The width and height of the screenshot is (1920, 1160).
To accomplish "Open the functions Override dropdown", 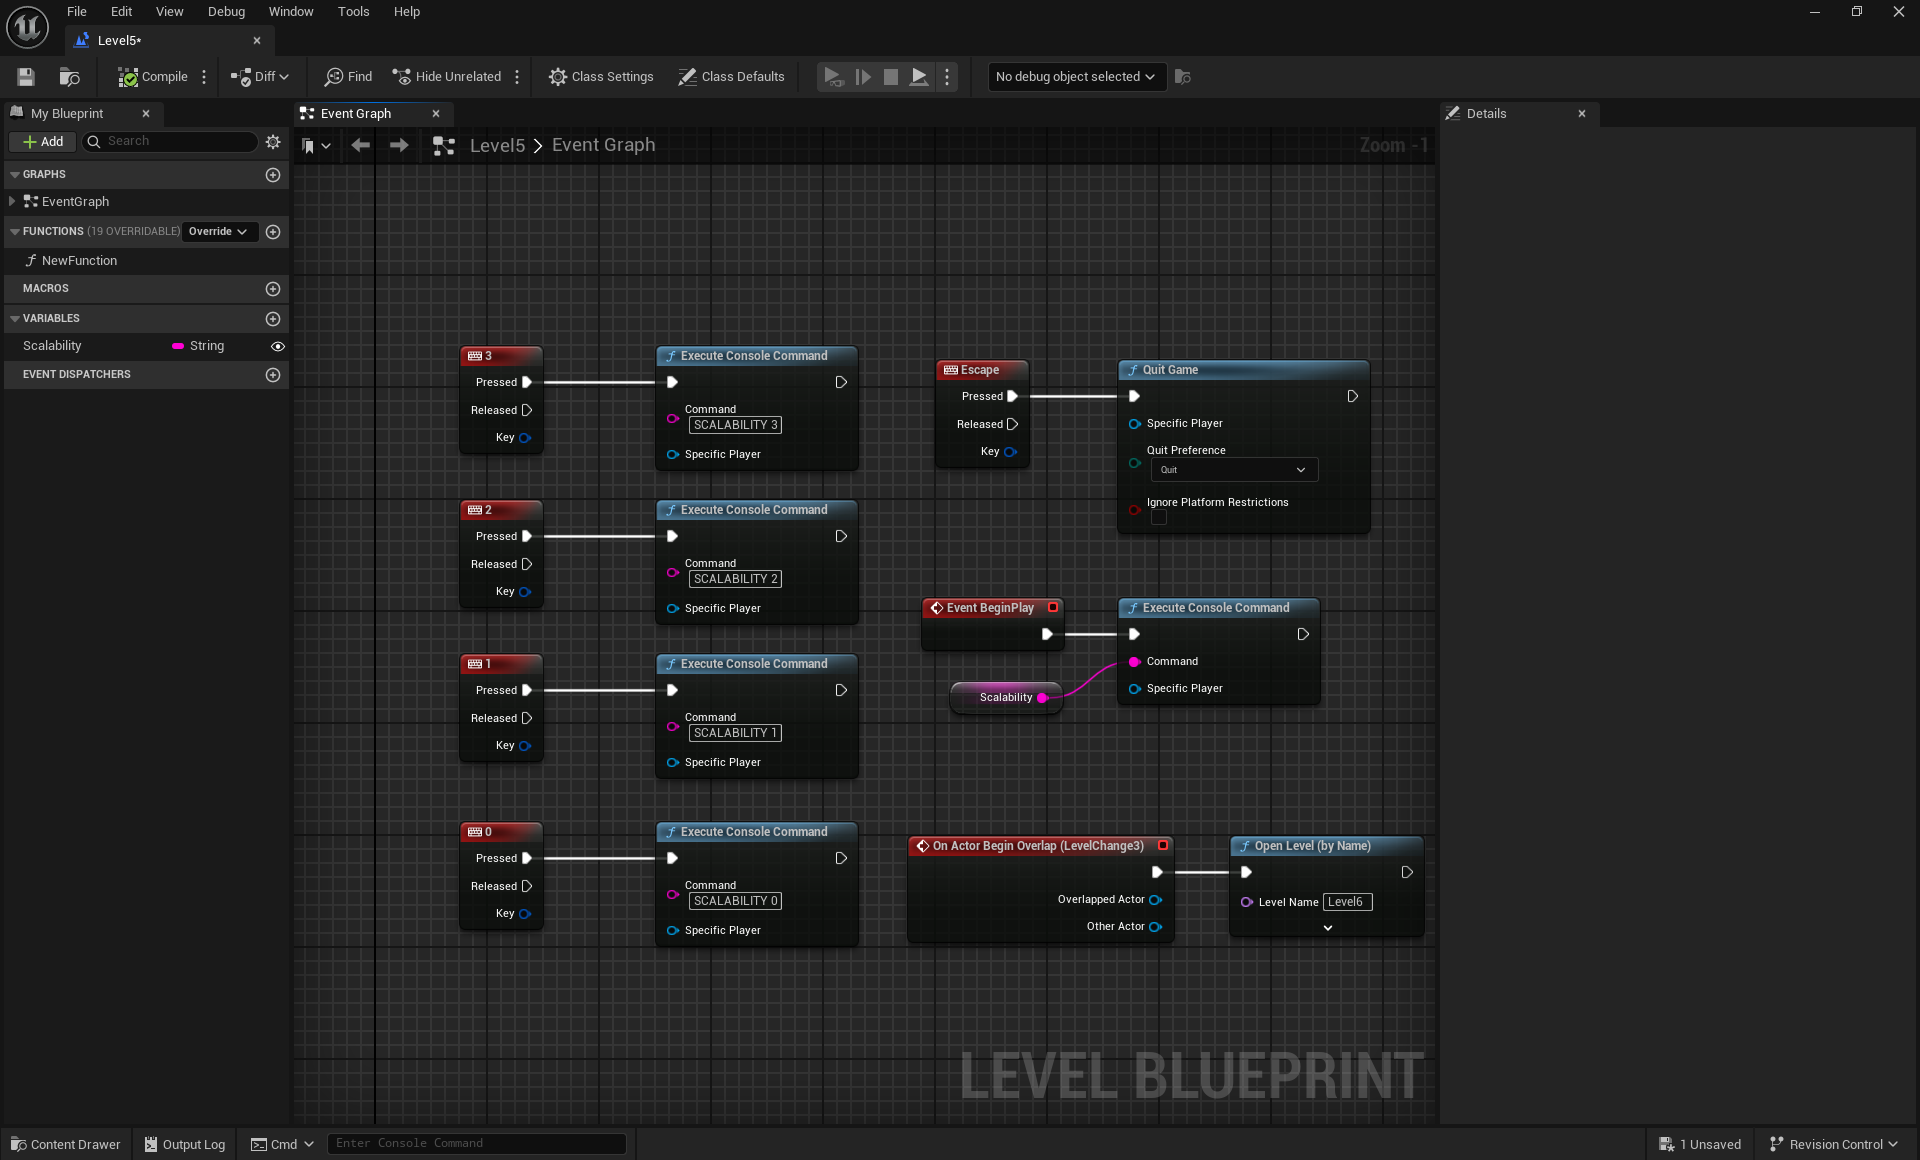I will click(218, 232).
